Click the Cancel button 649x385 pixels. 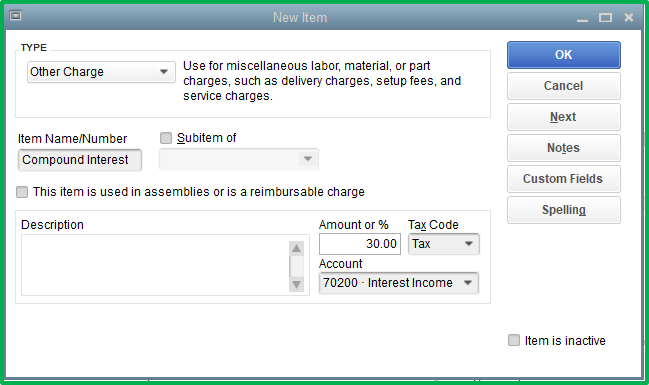(563, 86)
